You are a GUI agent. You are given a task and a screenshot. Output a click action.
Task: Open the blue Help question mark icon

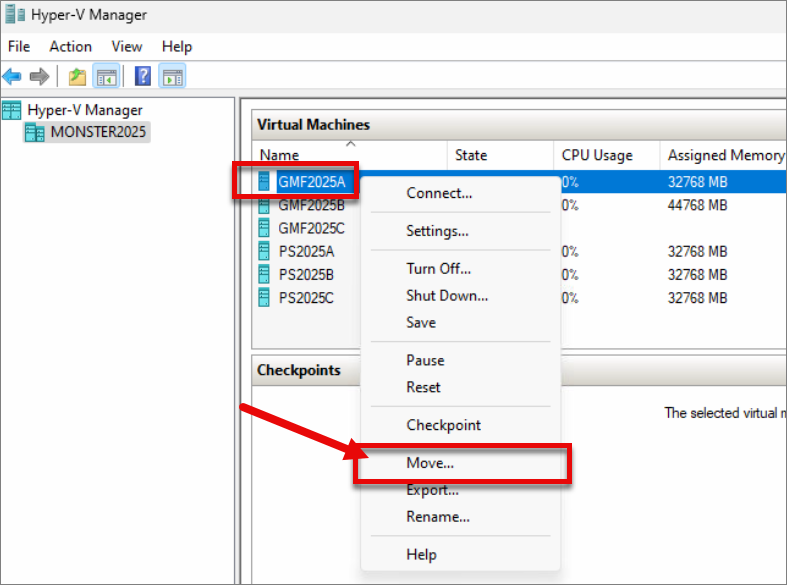click(143, 76)
